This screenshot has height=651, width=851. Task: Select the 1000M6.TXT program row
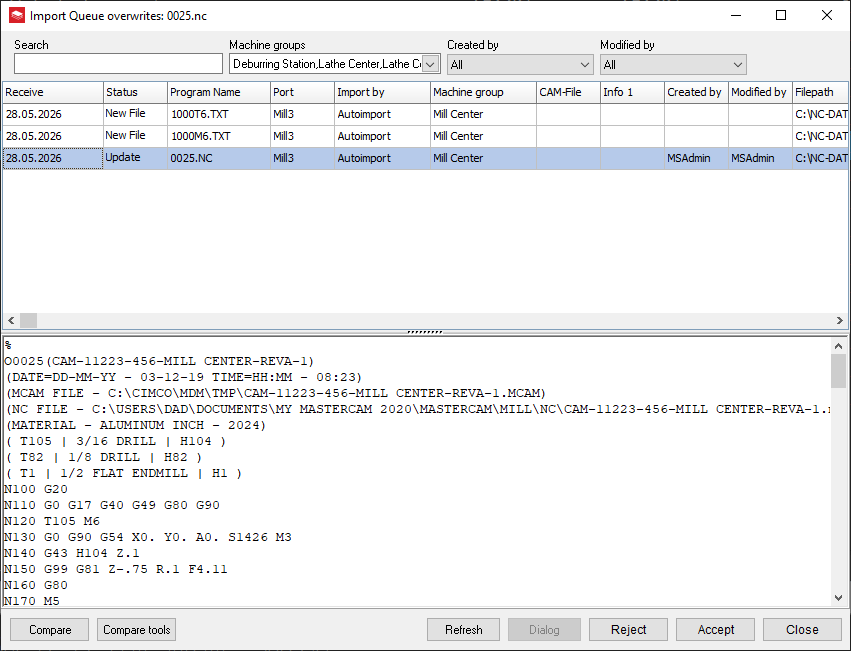tap(426, 136)
